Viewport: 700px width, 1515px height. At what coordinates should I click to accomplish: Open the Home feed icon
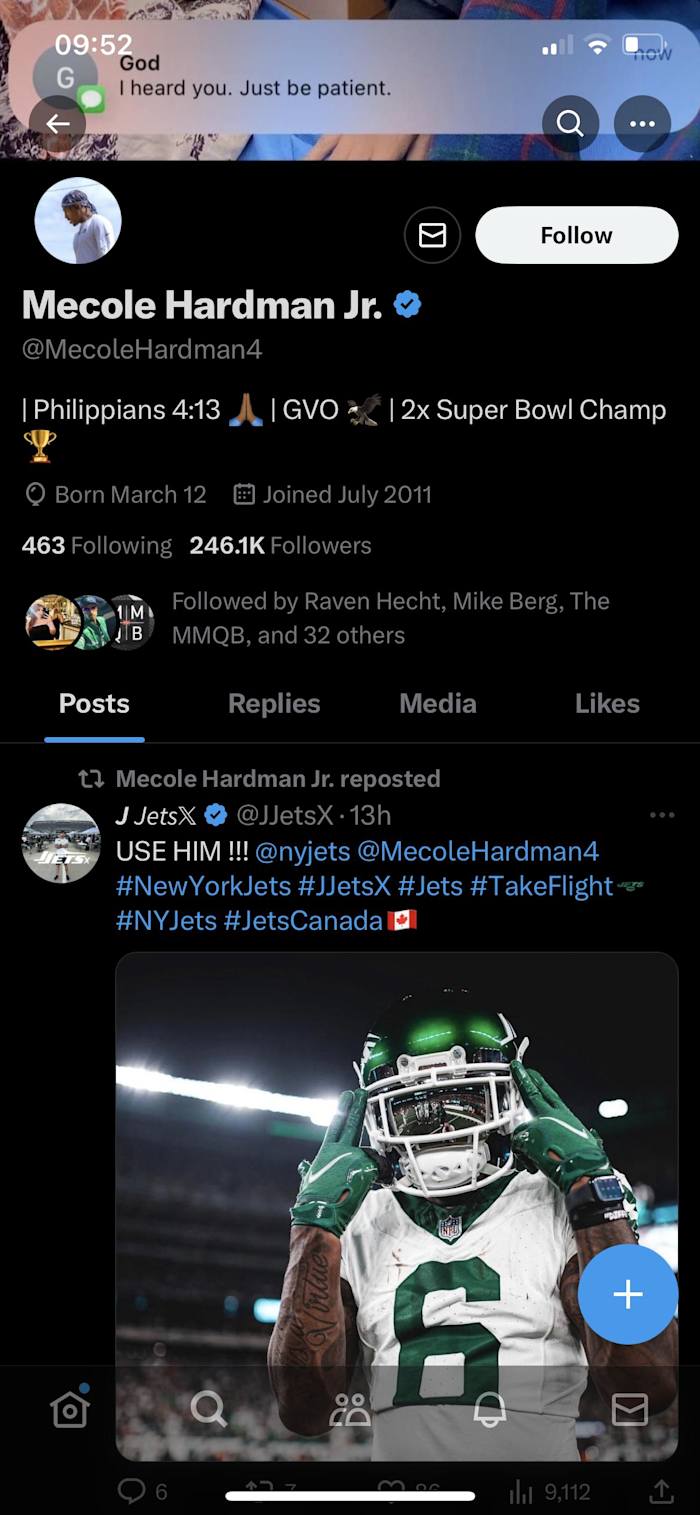coord(69,1410)
